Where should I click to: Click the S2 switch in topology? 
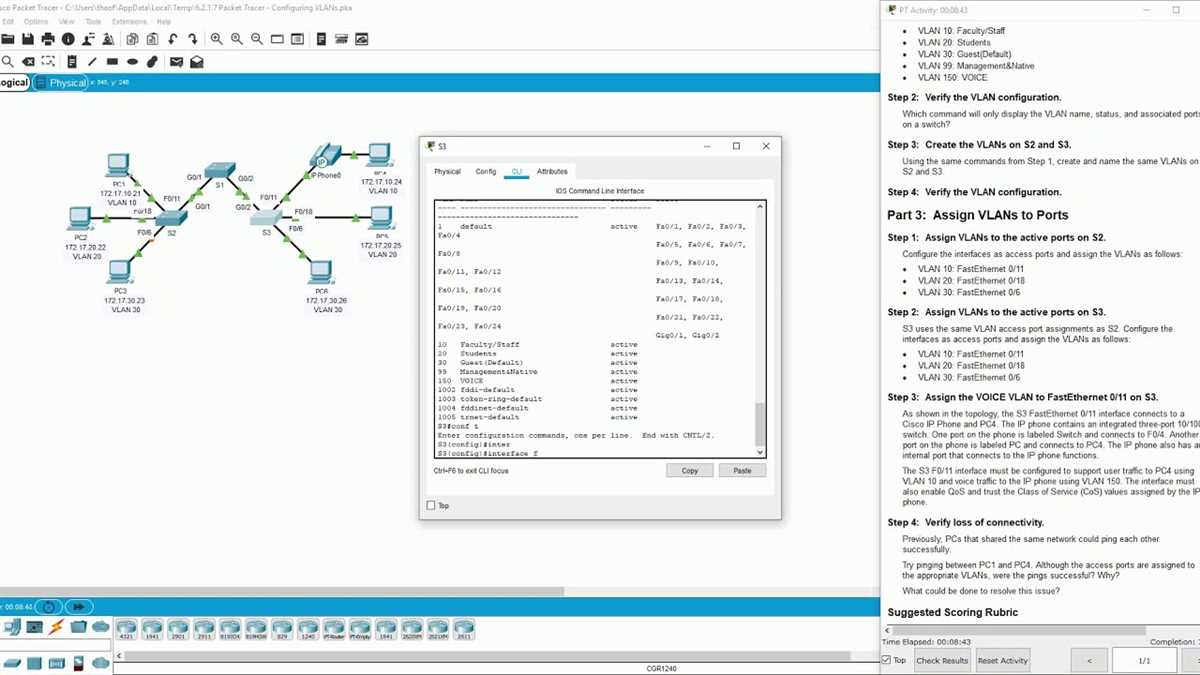pos(171,219)
